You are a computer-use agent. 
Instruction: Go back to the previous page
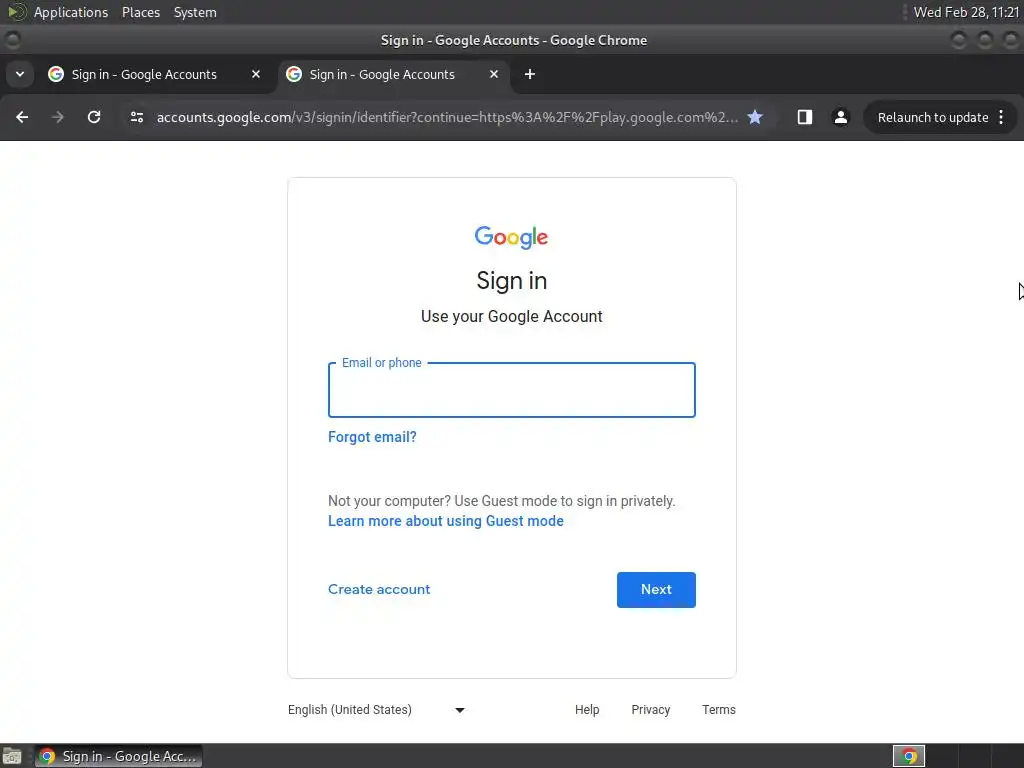click(x=22, y=117)
